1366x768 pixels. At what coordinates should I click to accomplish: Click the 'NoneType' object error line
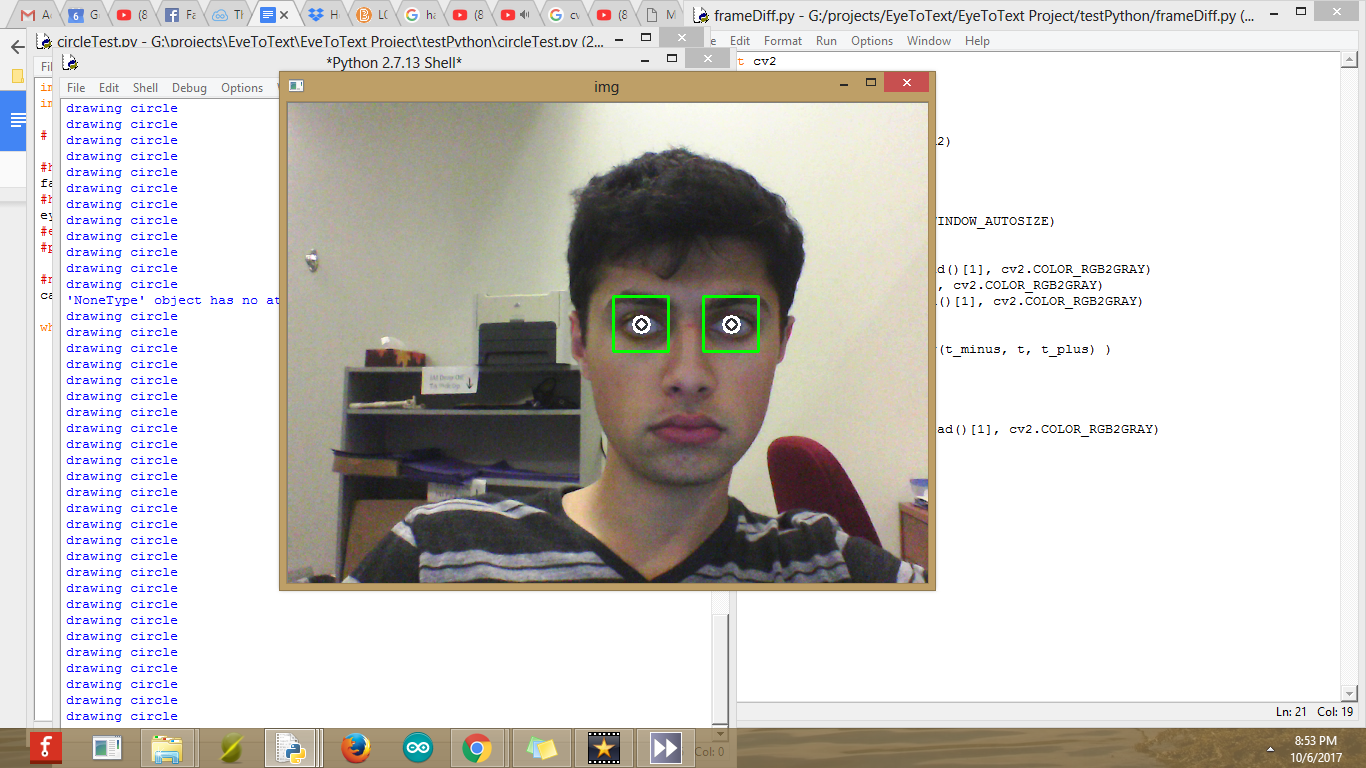tap(173, 300)
